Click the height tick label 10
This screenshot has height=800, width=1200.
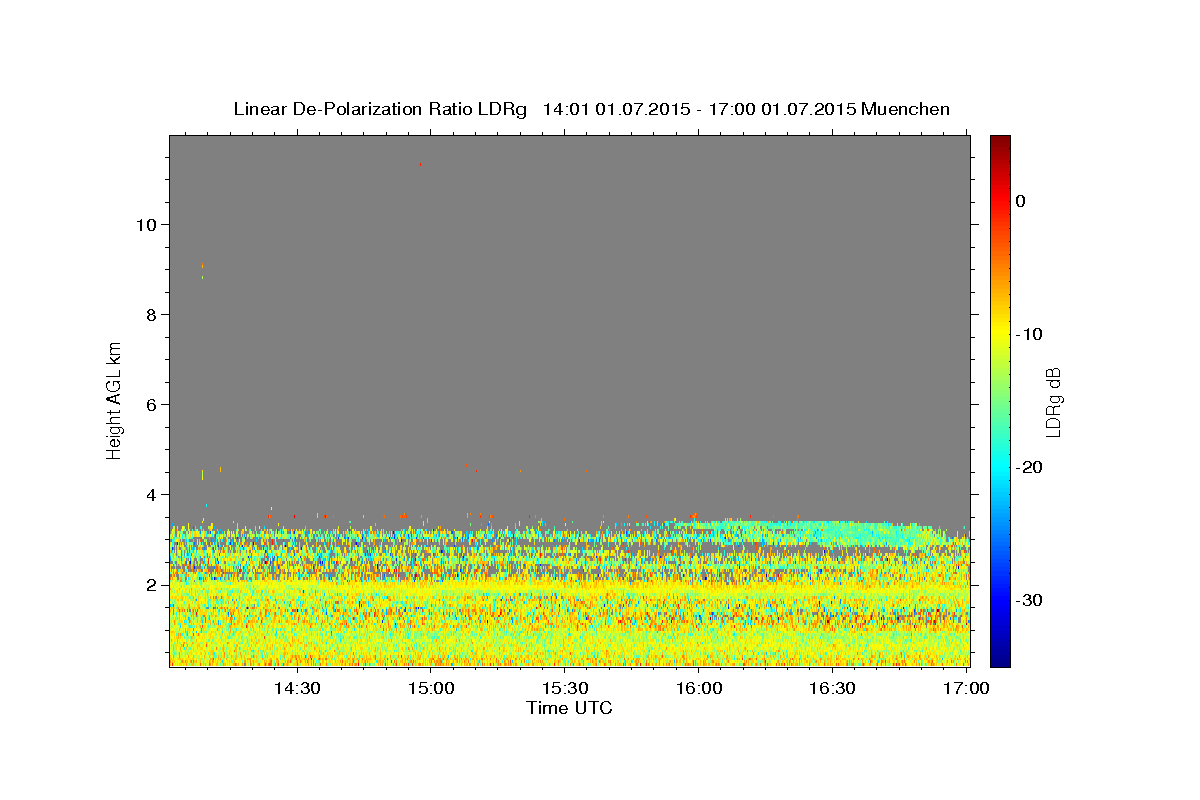147,225
